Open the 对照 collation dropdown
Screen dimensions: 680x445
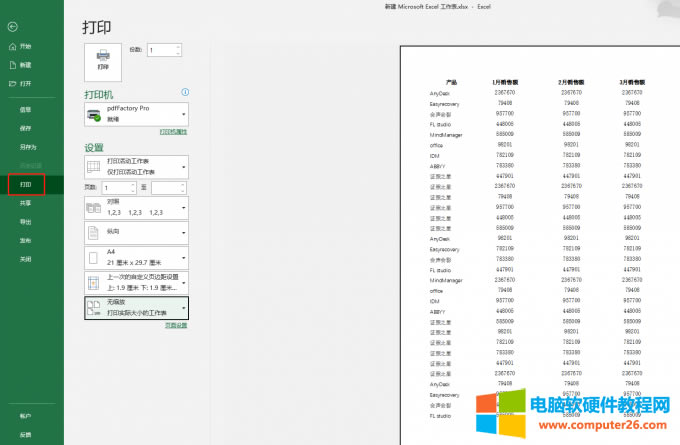[137, 209]
